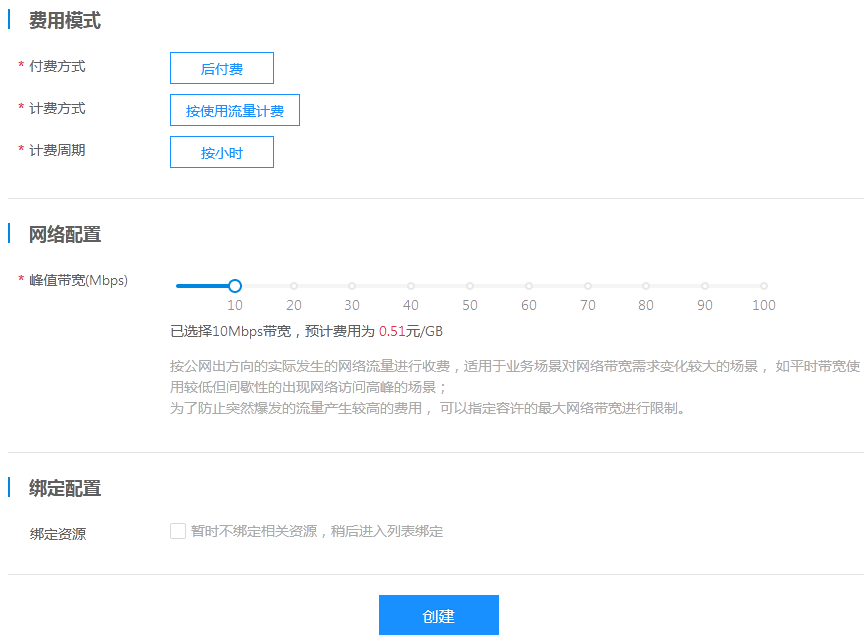Choose 按小时 as the billing cycle
Image resolution: width=864 pixels, height=638 pixels.
point(221,151)
